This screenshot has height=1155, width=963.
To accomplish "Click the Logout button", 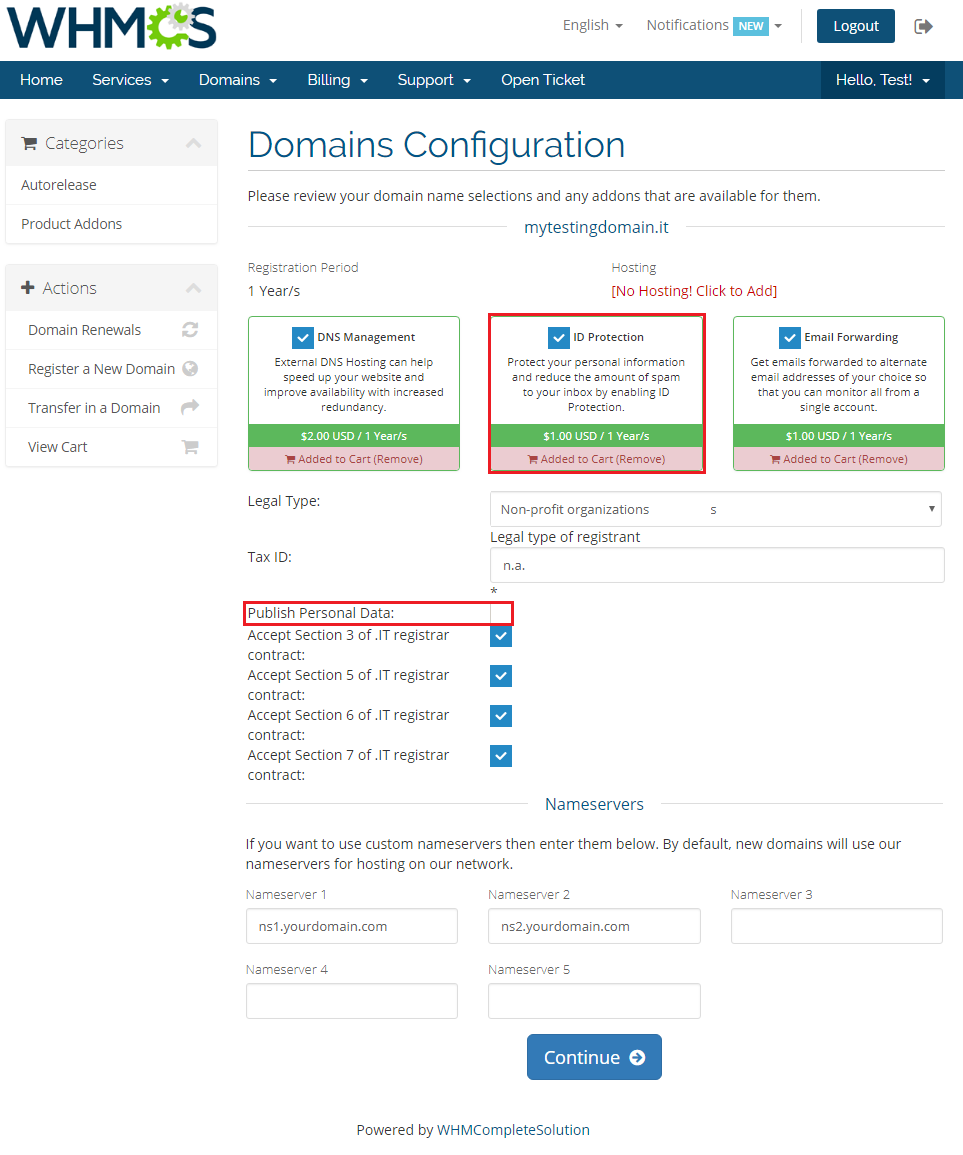I will (855, 26).
